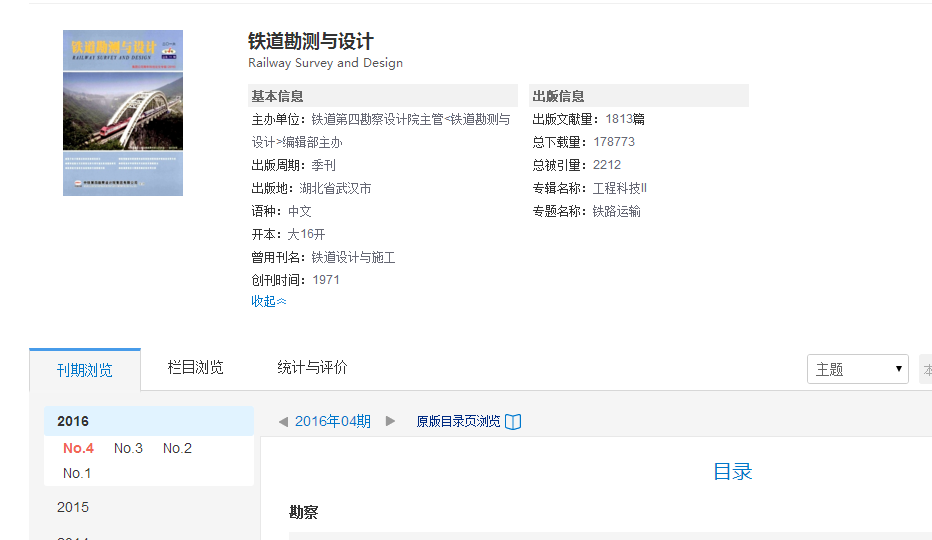932x540 pixels.
Task: Click 创刊时间 value 1971
Action: pyautogui.click(x=326, y=280)
